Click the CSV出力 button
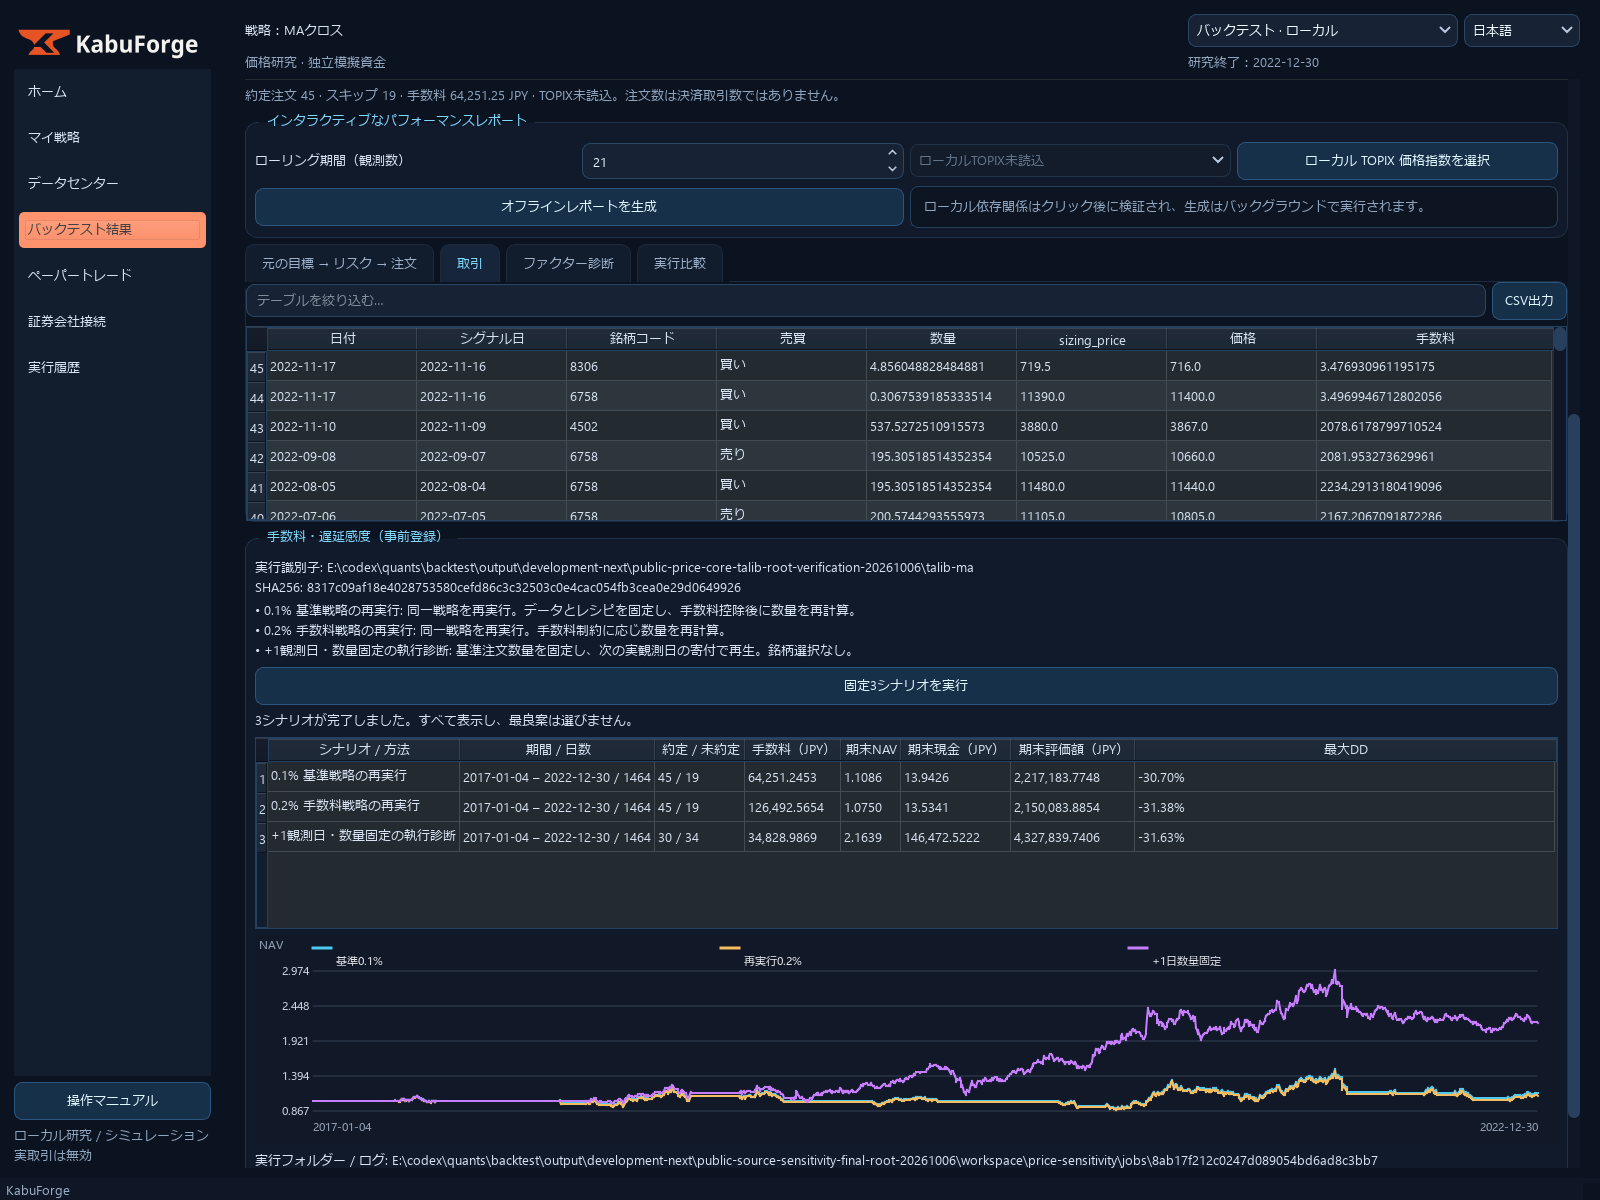Screen dimensions: 1600x1200 pos(1529,300)
